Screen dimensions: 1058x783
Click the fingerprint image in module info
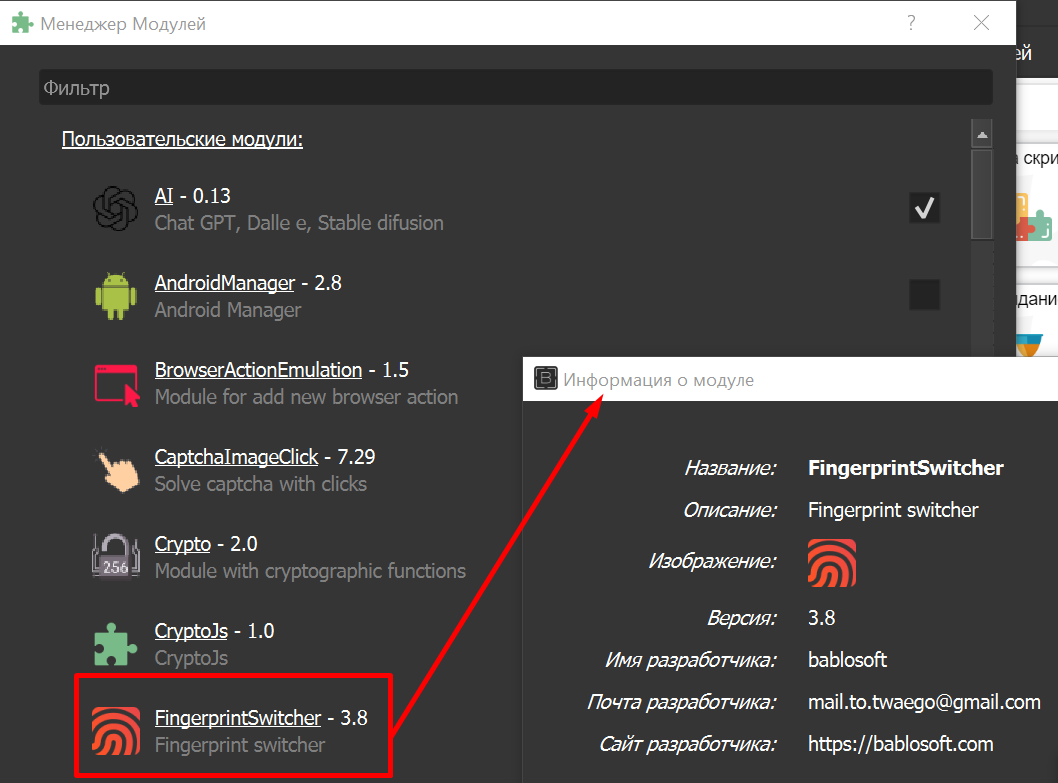pos(831,563)
